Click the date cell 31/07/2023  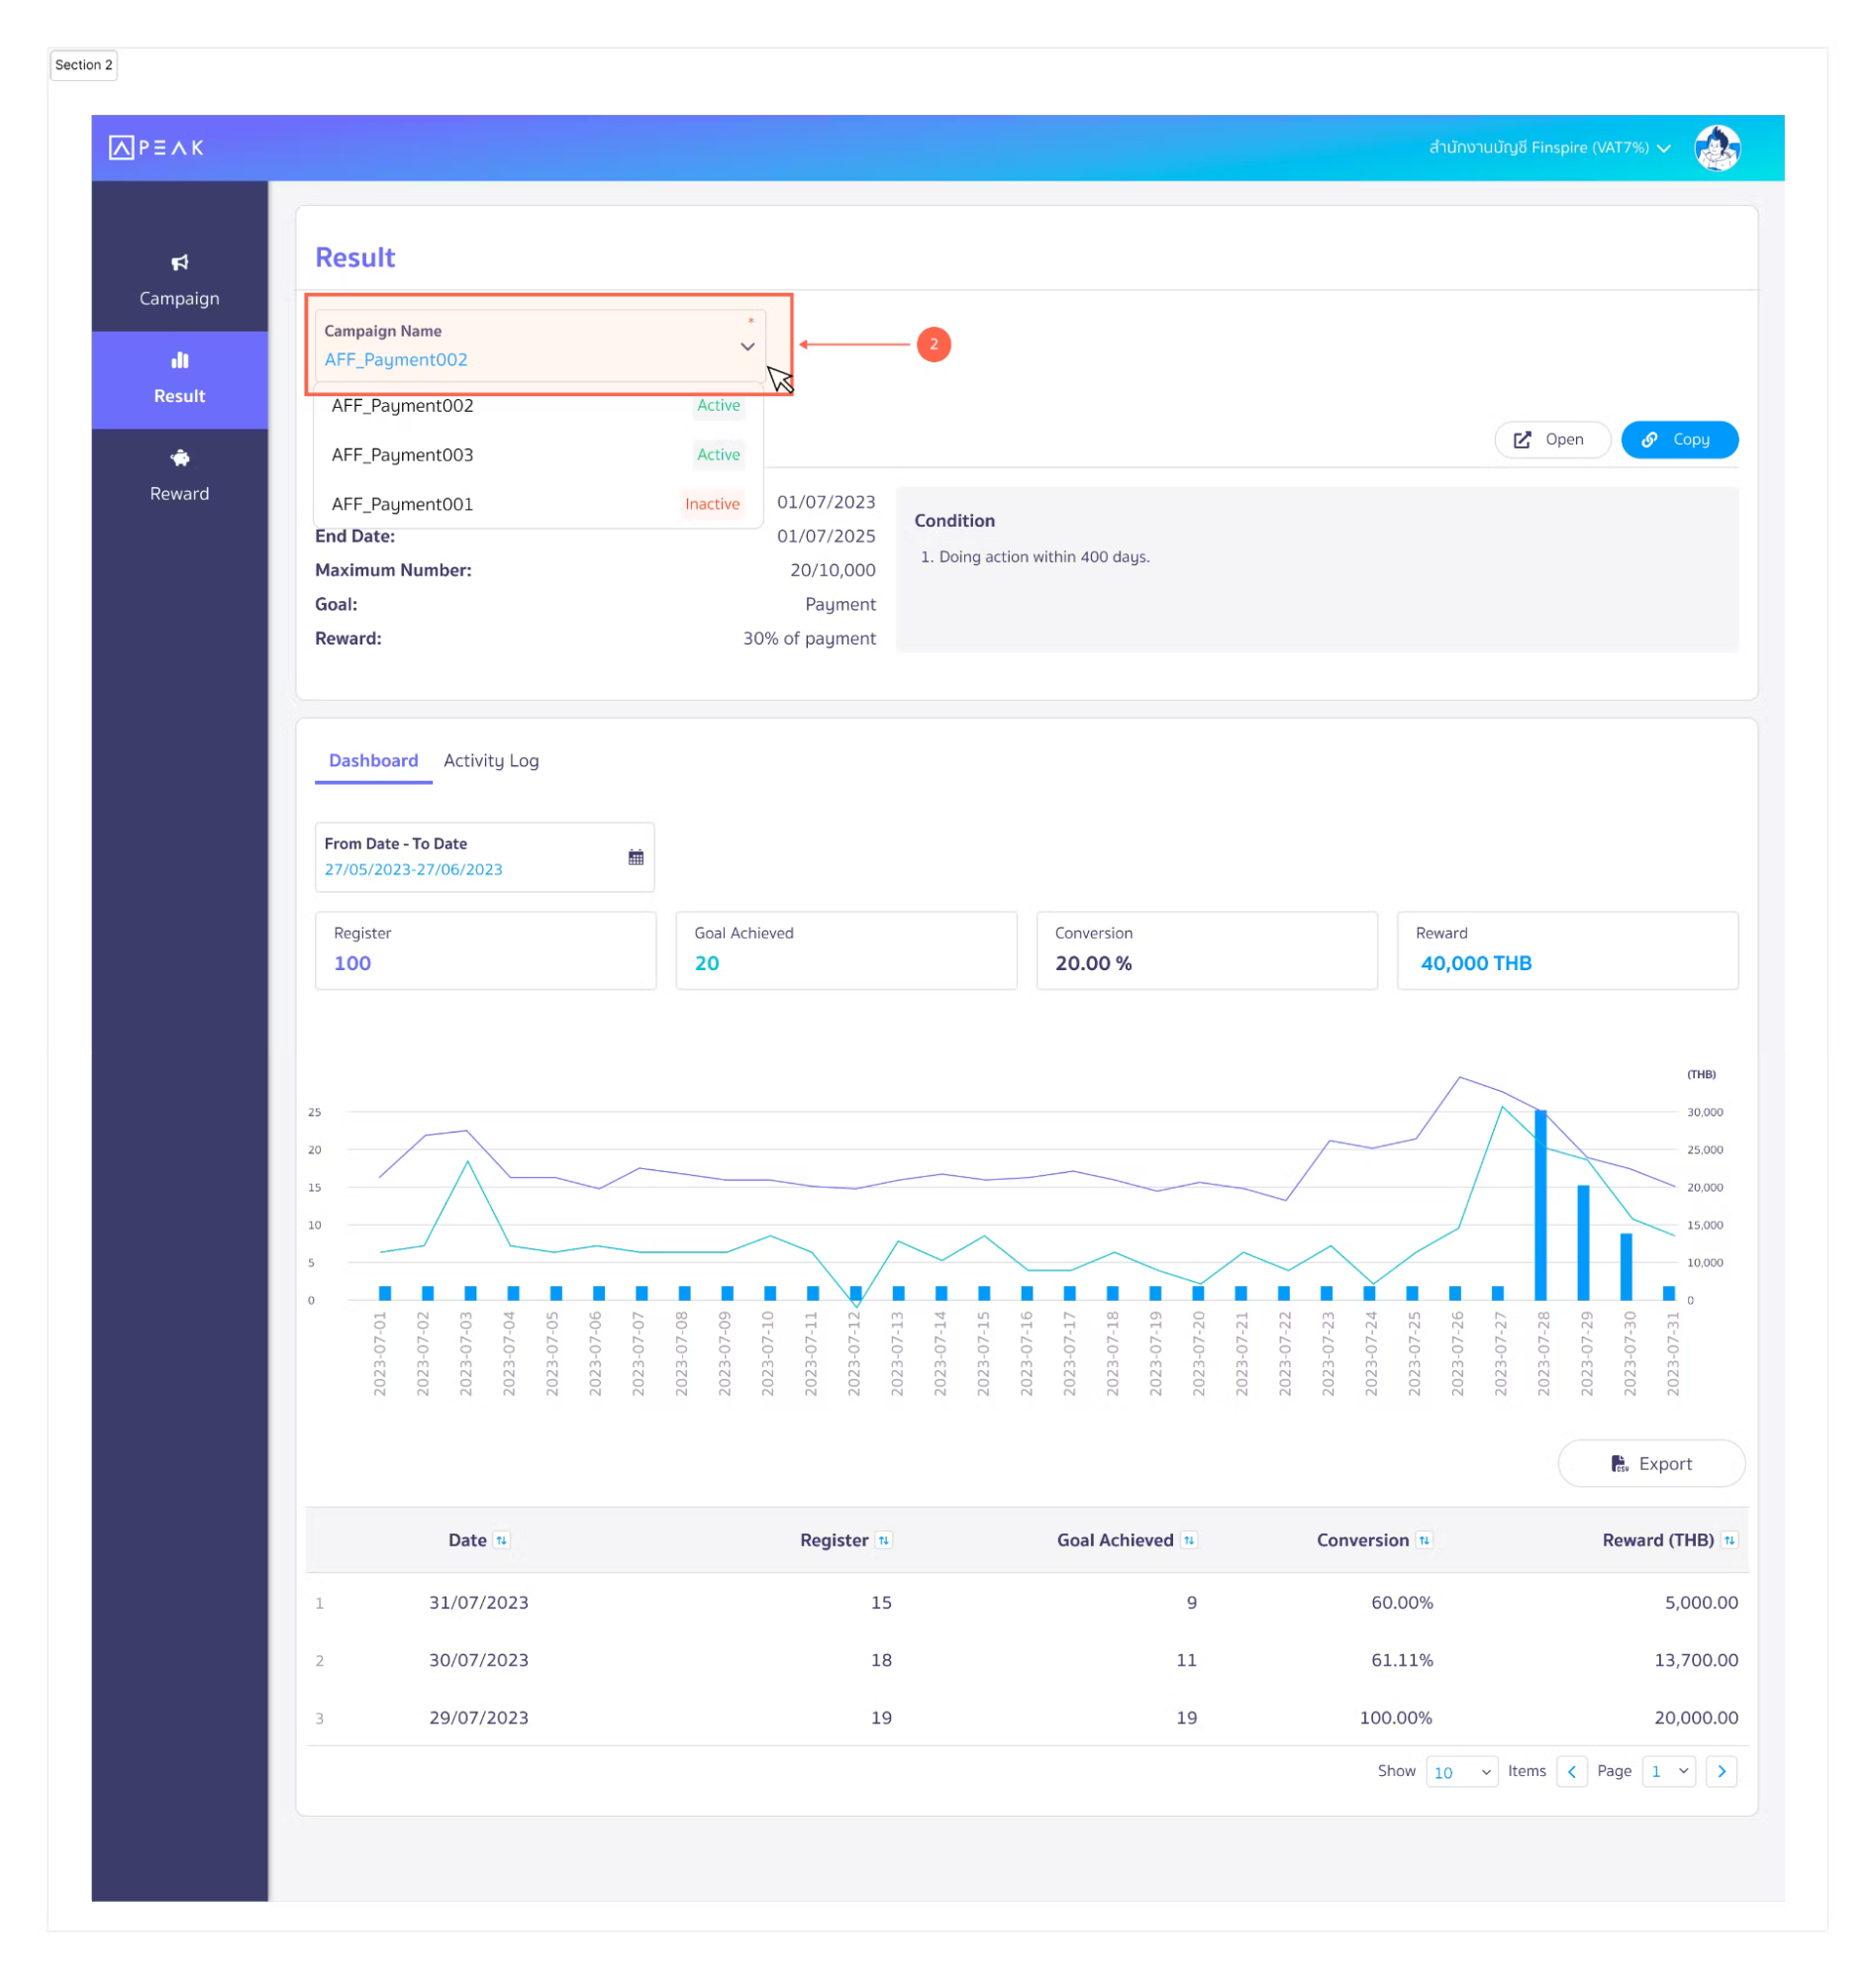[x=479, y=1603]
